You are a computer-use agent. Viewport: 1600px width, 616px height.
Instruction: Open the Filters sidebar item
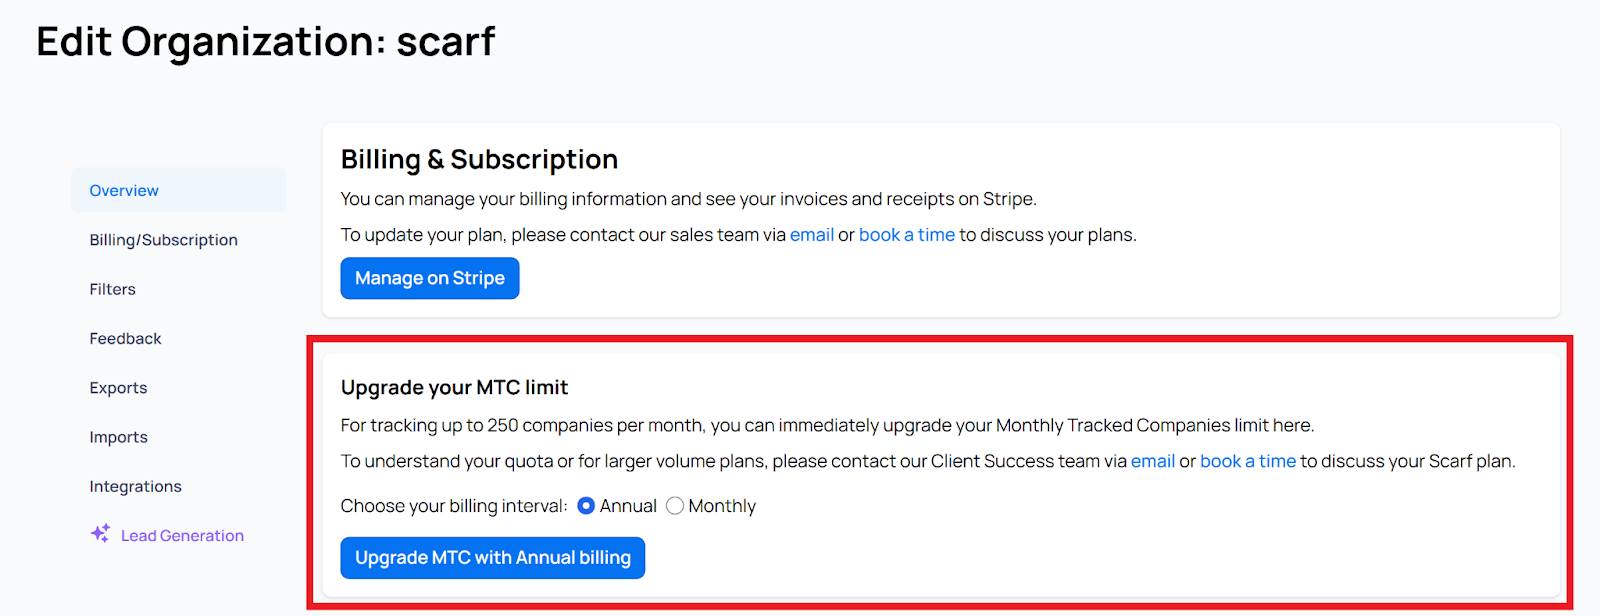pos(112,289)
